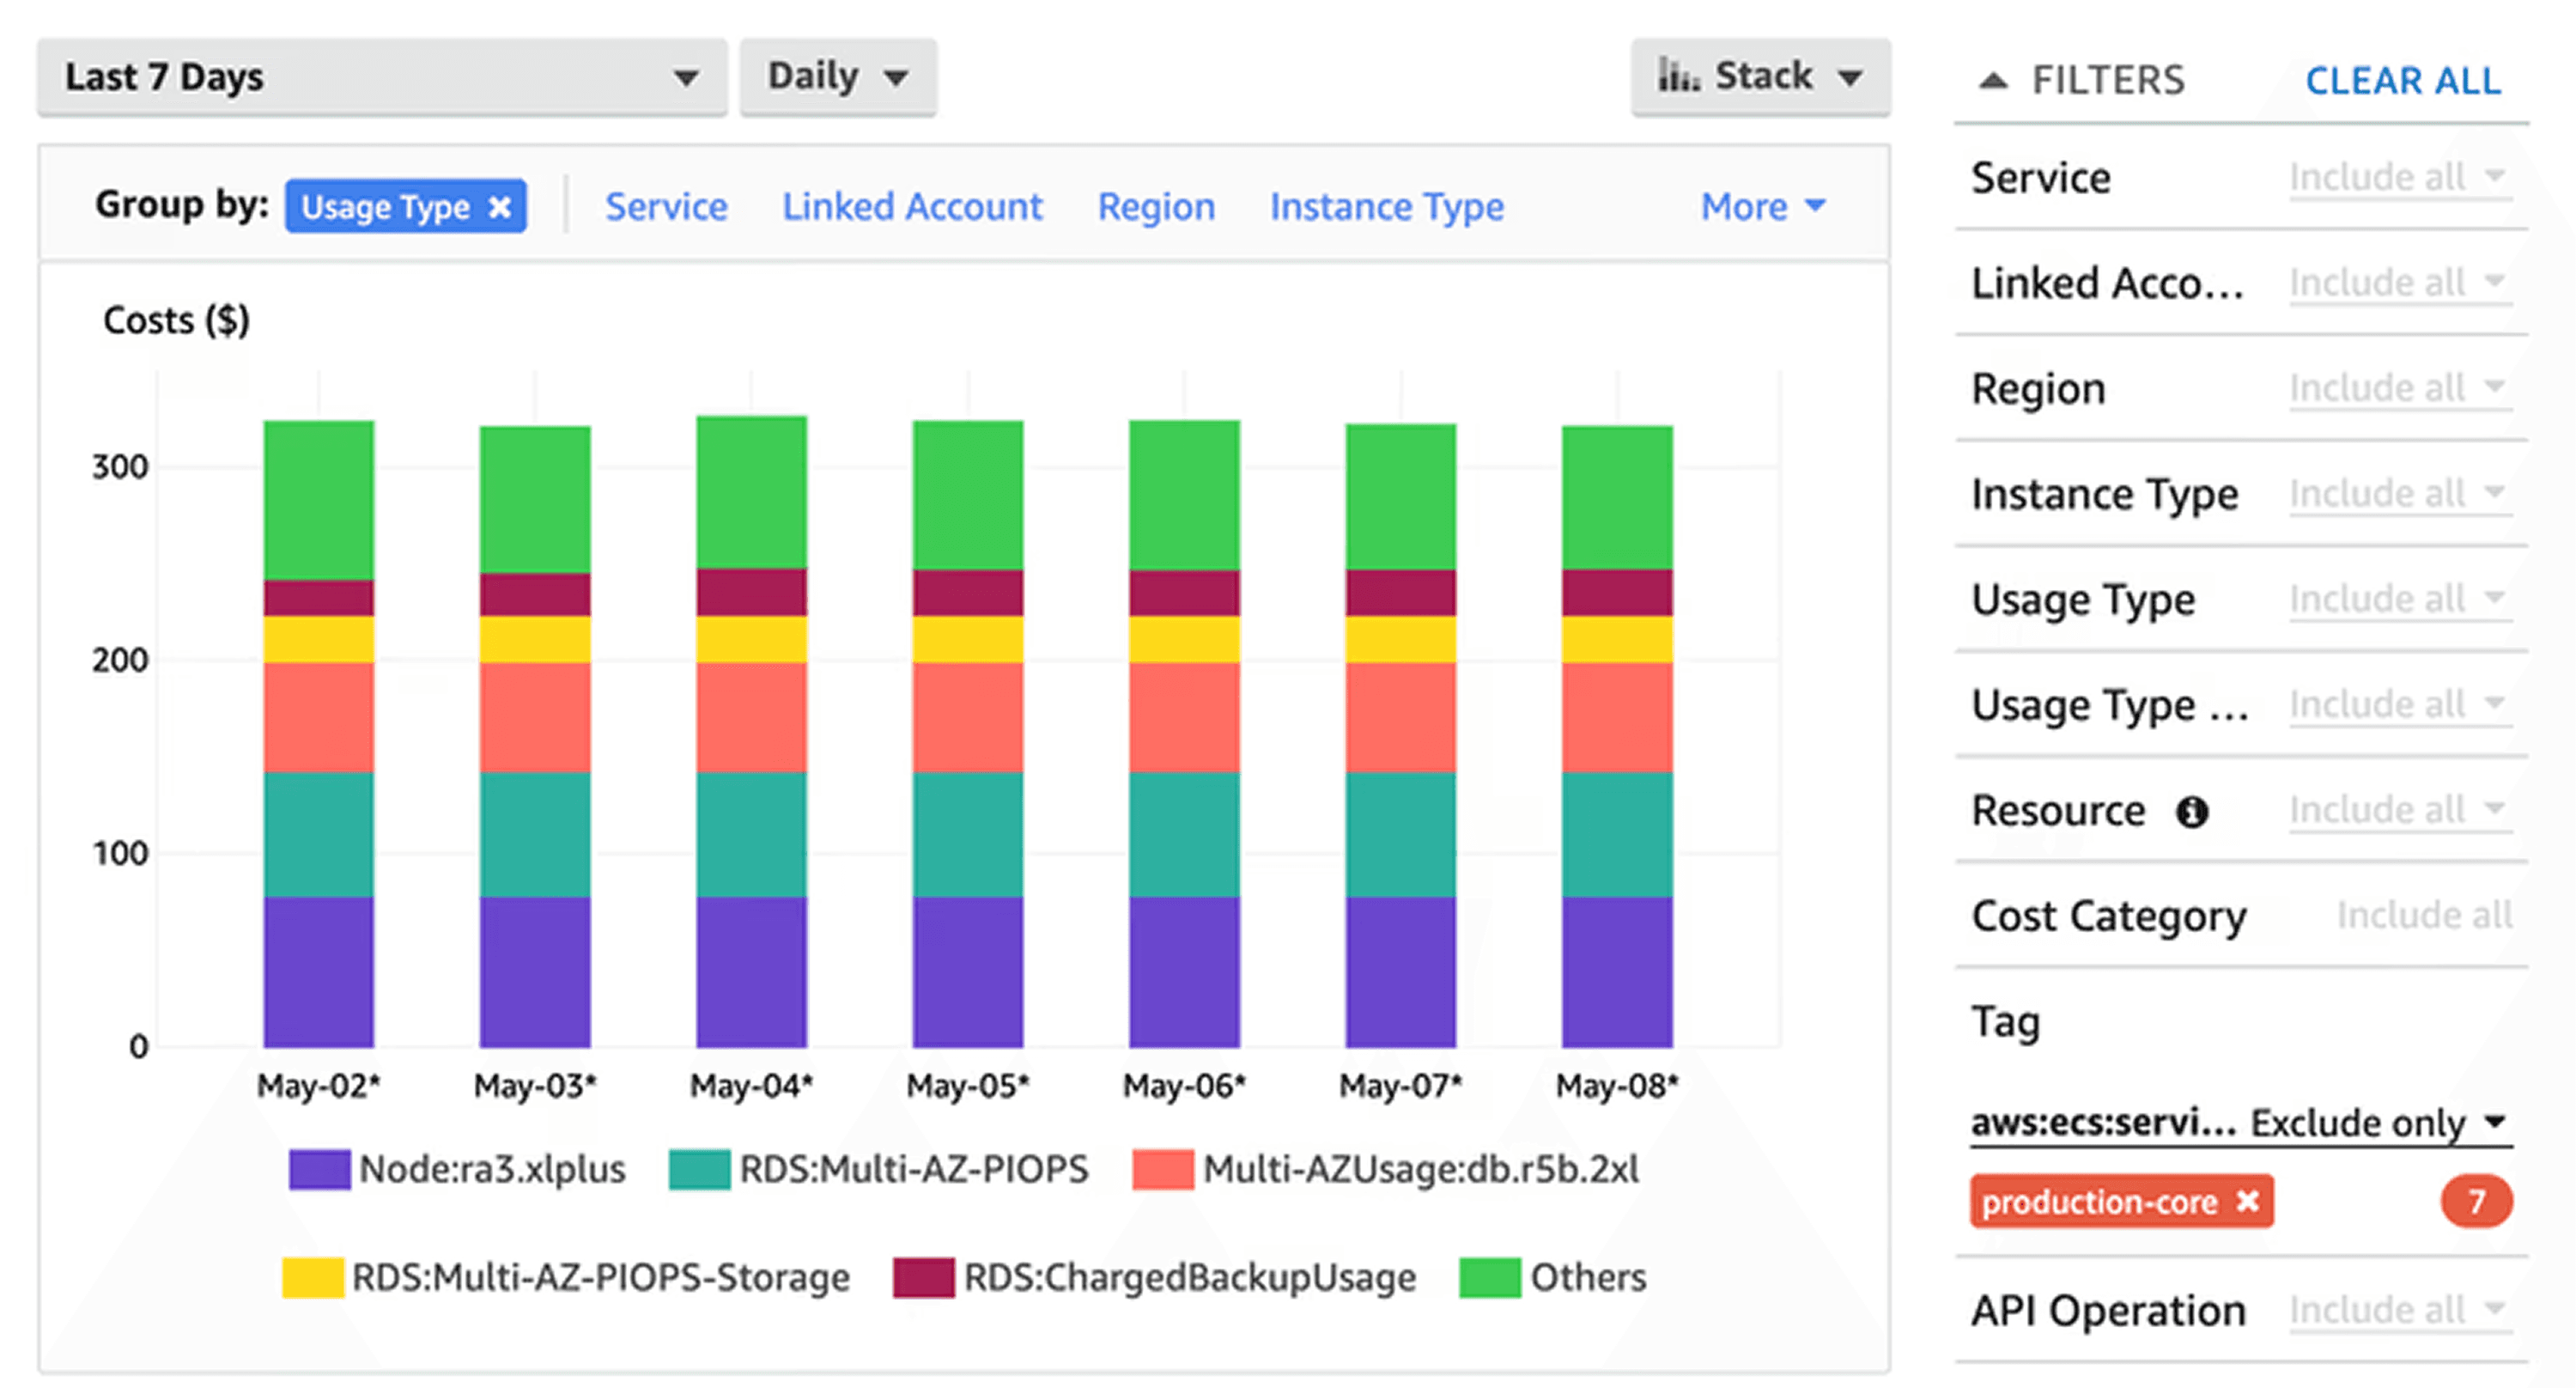This screenshot has height=1388, width=2576.
Task: Remove the Usage Type group-by chip
Action: coord(499,207)
